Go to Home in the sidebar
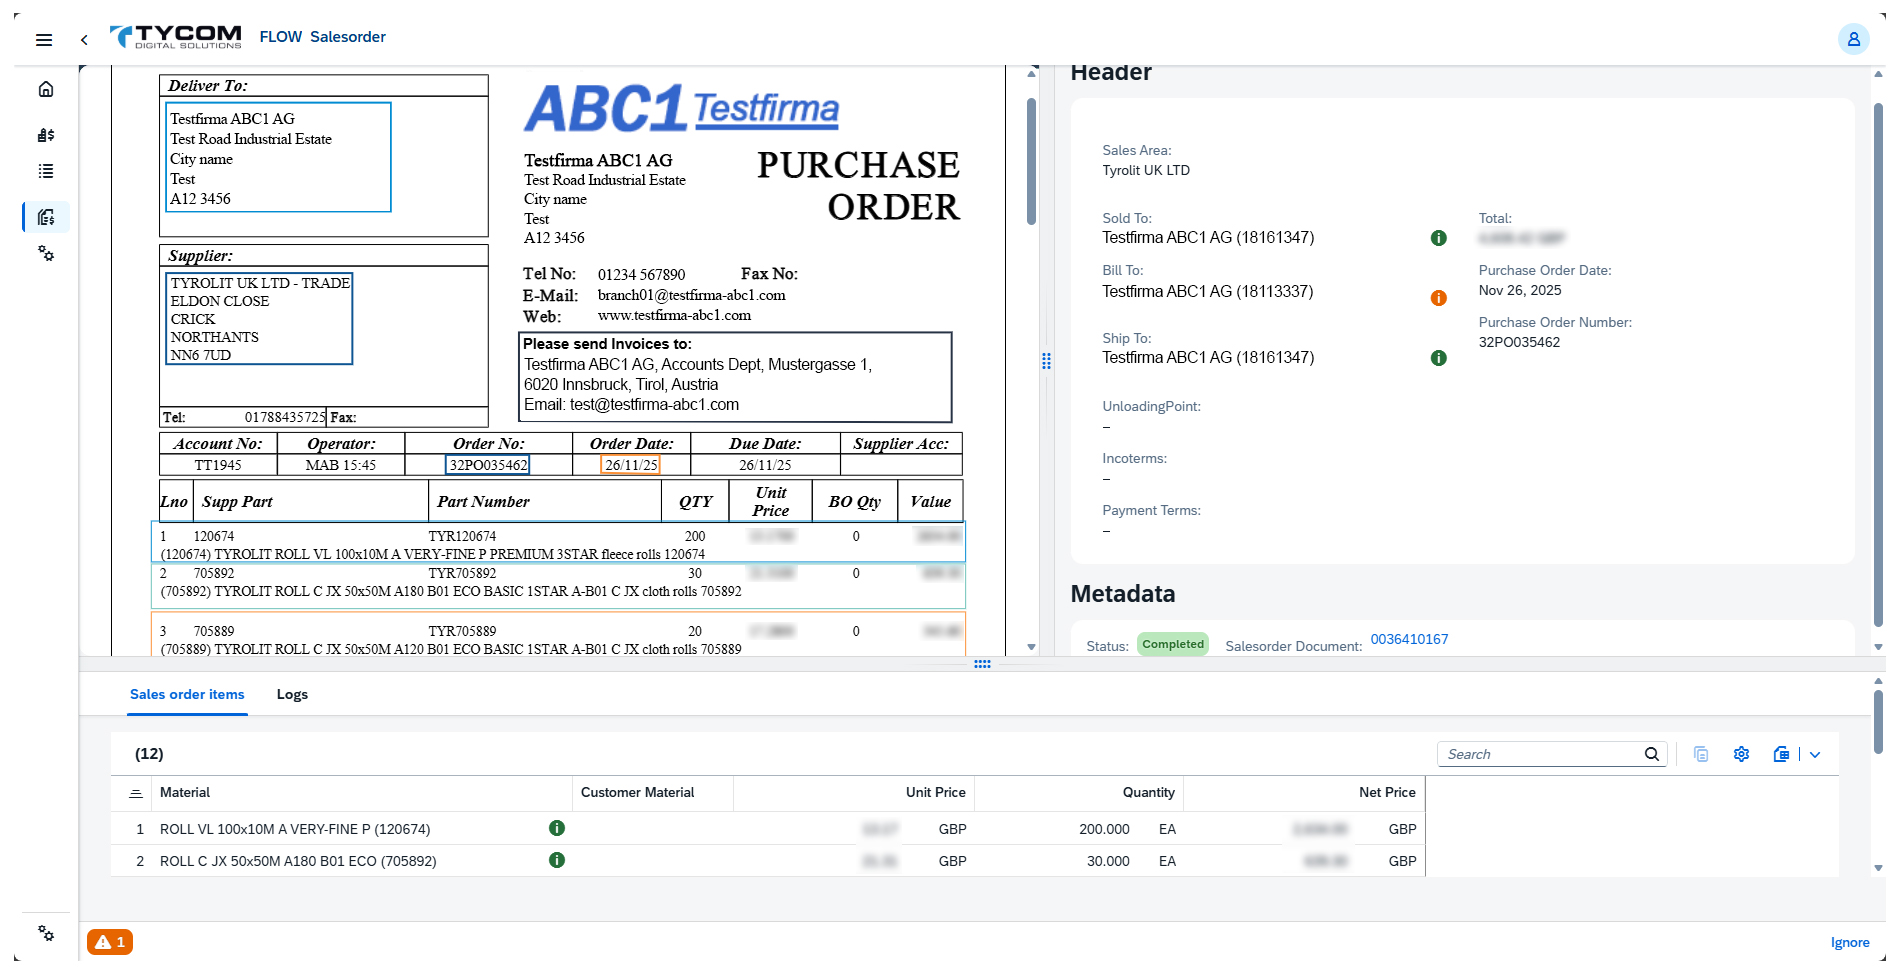 (x=46, y=90)
